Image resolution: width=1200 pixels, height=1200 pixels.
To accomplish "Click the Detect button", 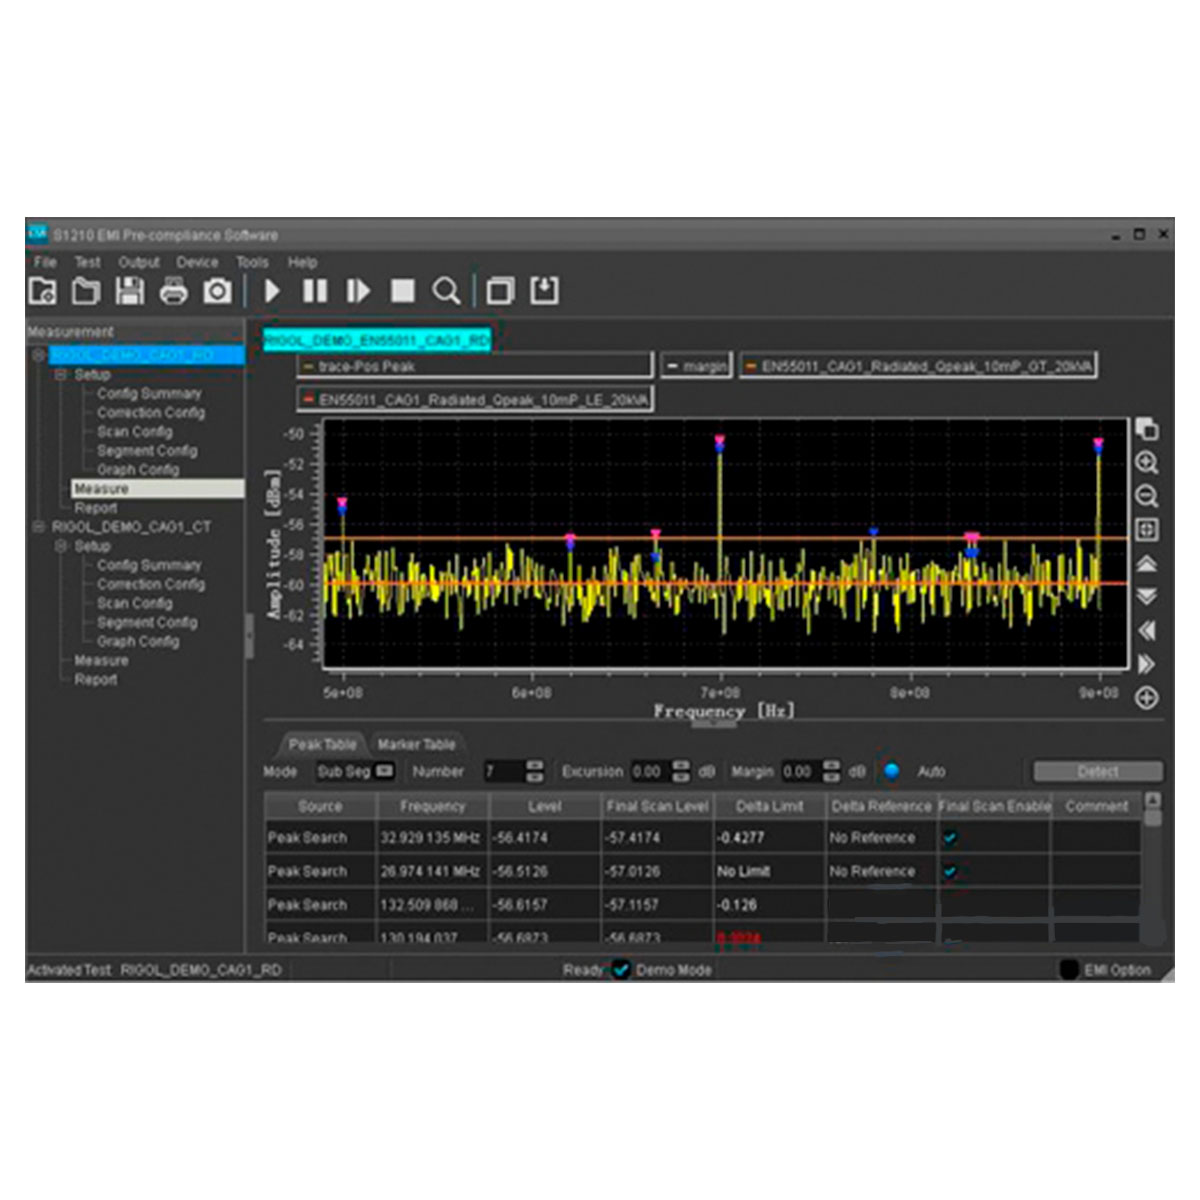I will coord(1097,771).
